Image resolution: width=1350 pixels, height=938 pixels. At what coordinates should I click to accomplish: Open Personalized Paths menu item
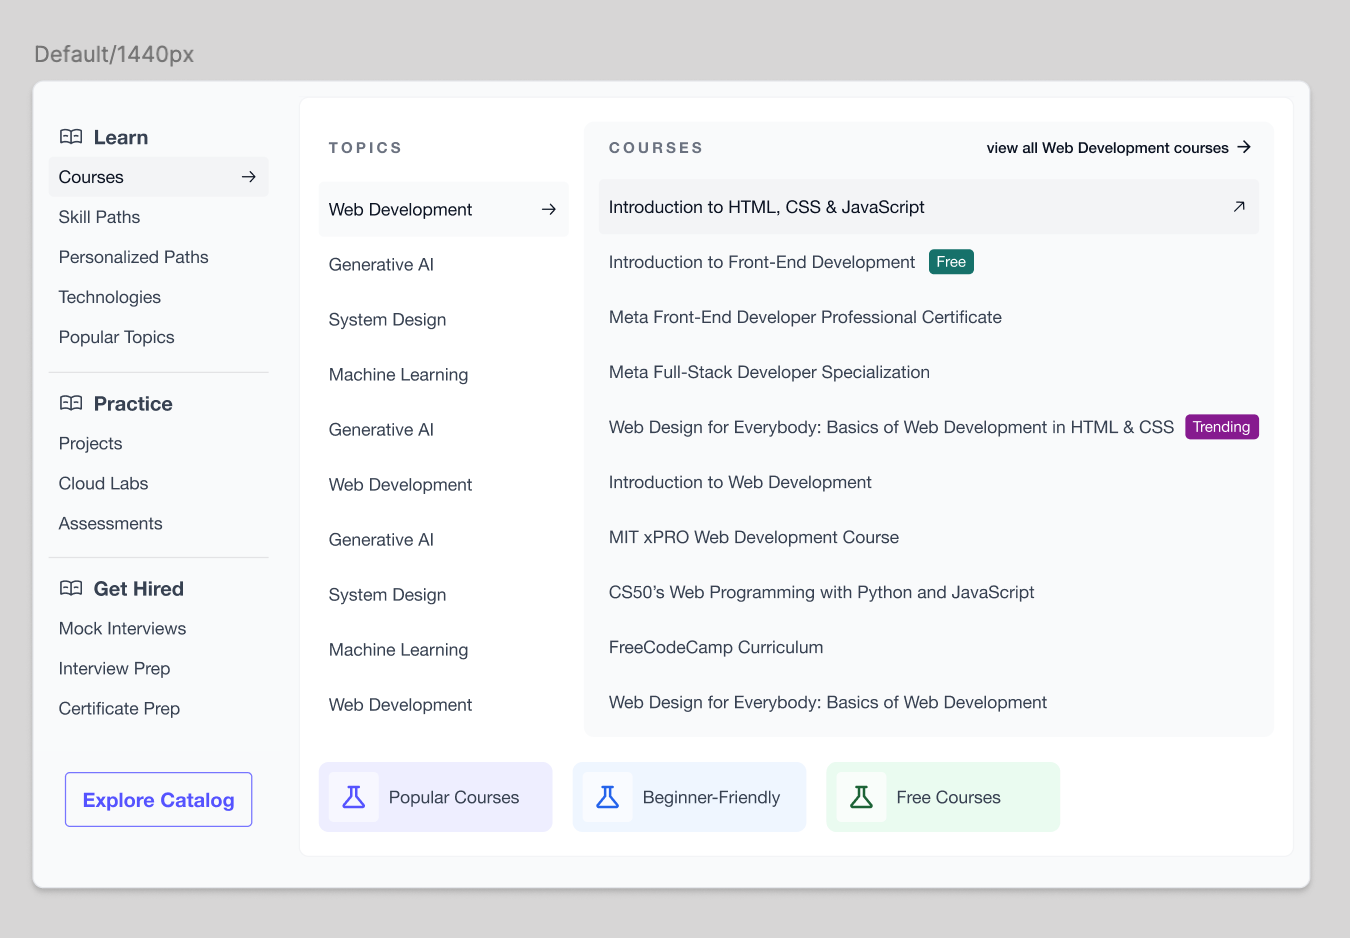tap(134, 257)
